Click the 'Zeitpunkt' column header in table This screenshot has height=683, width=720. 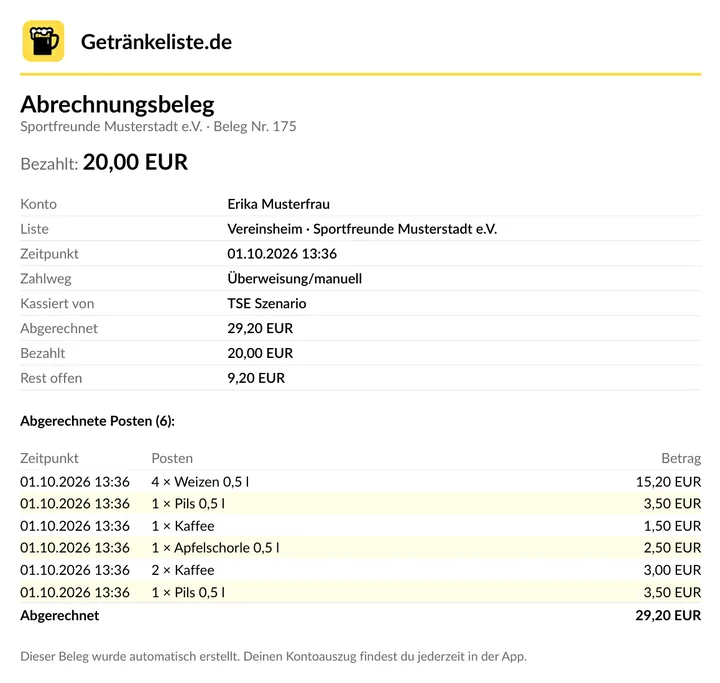[x=50, y=458]
